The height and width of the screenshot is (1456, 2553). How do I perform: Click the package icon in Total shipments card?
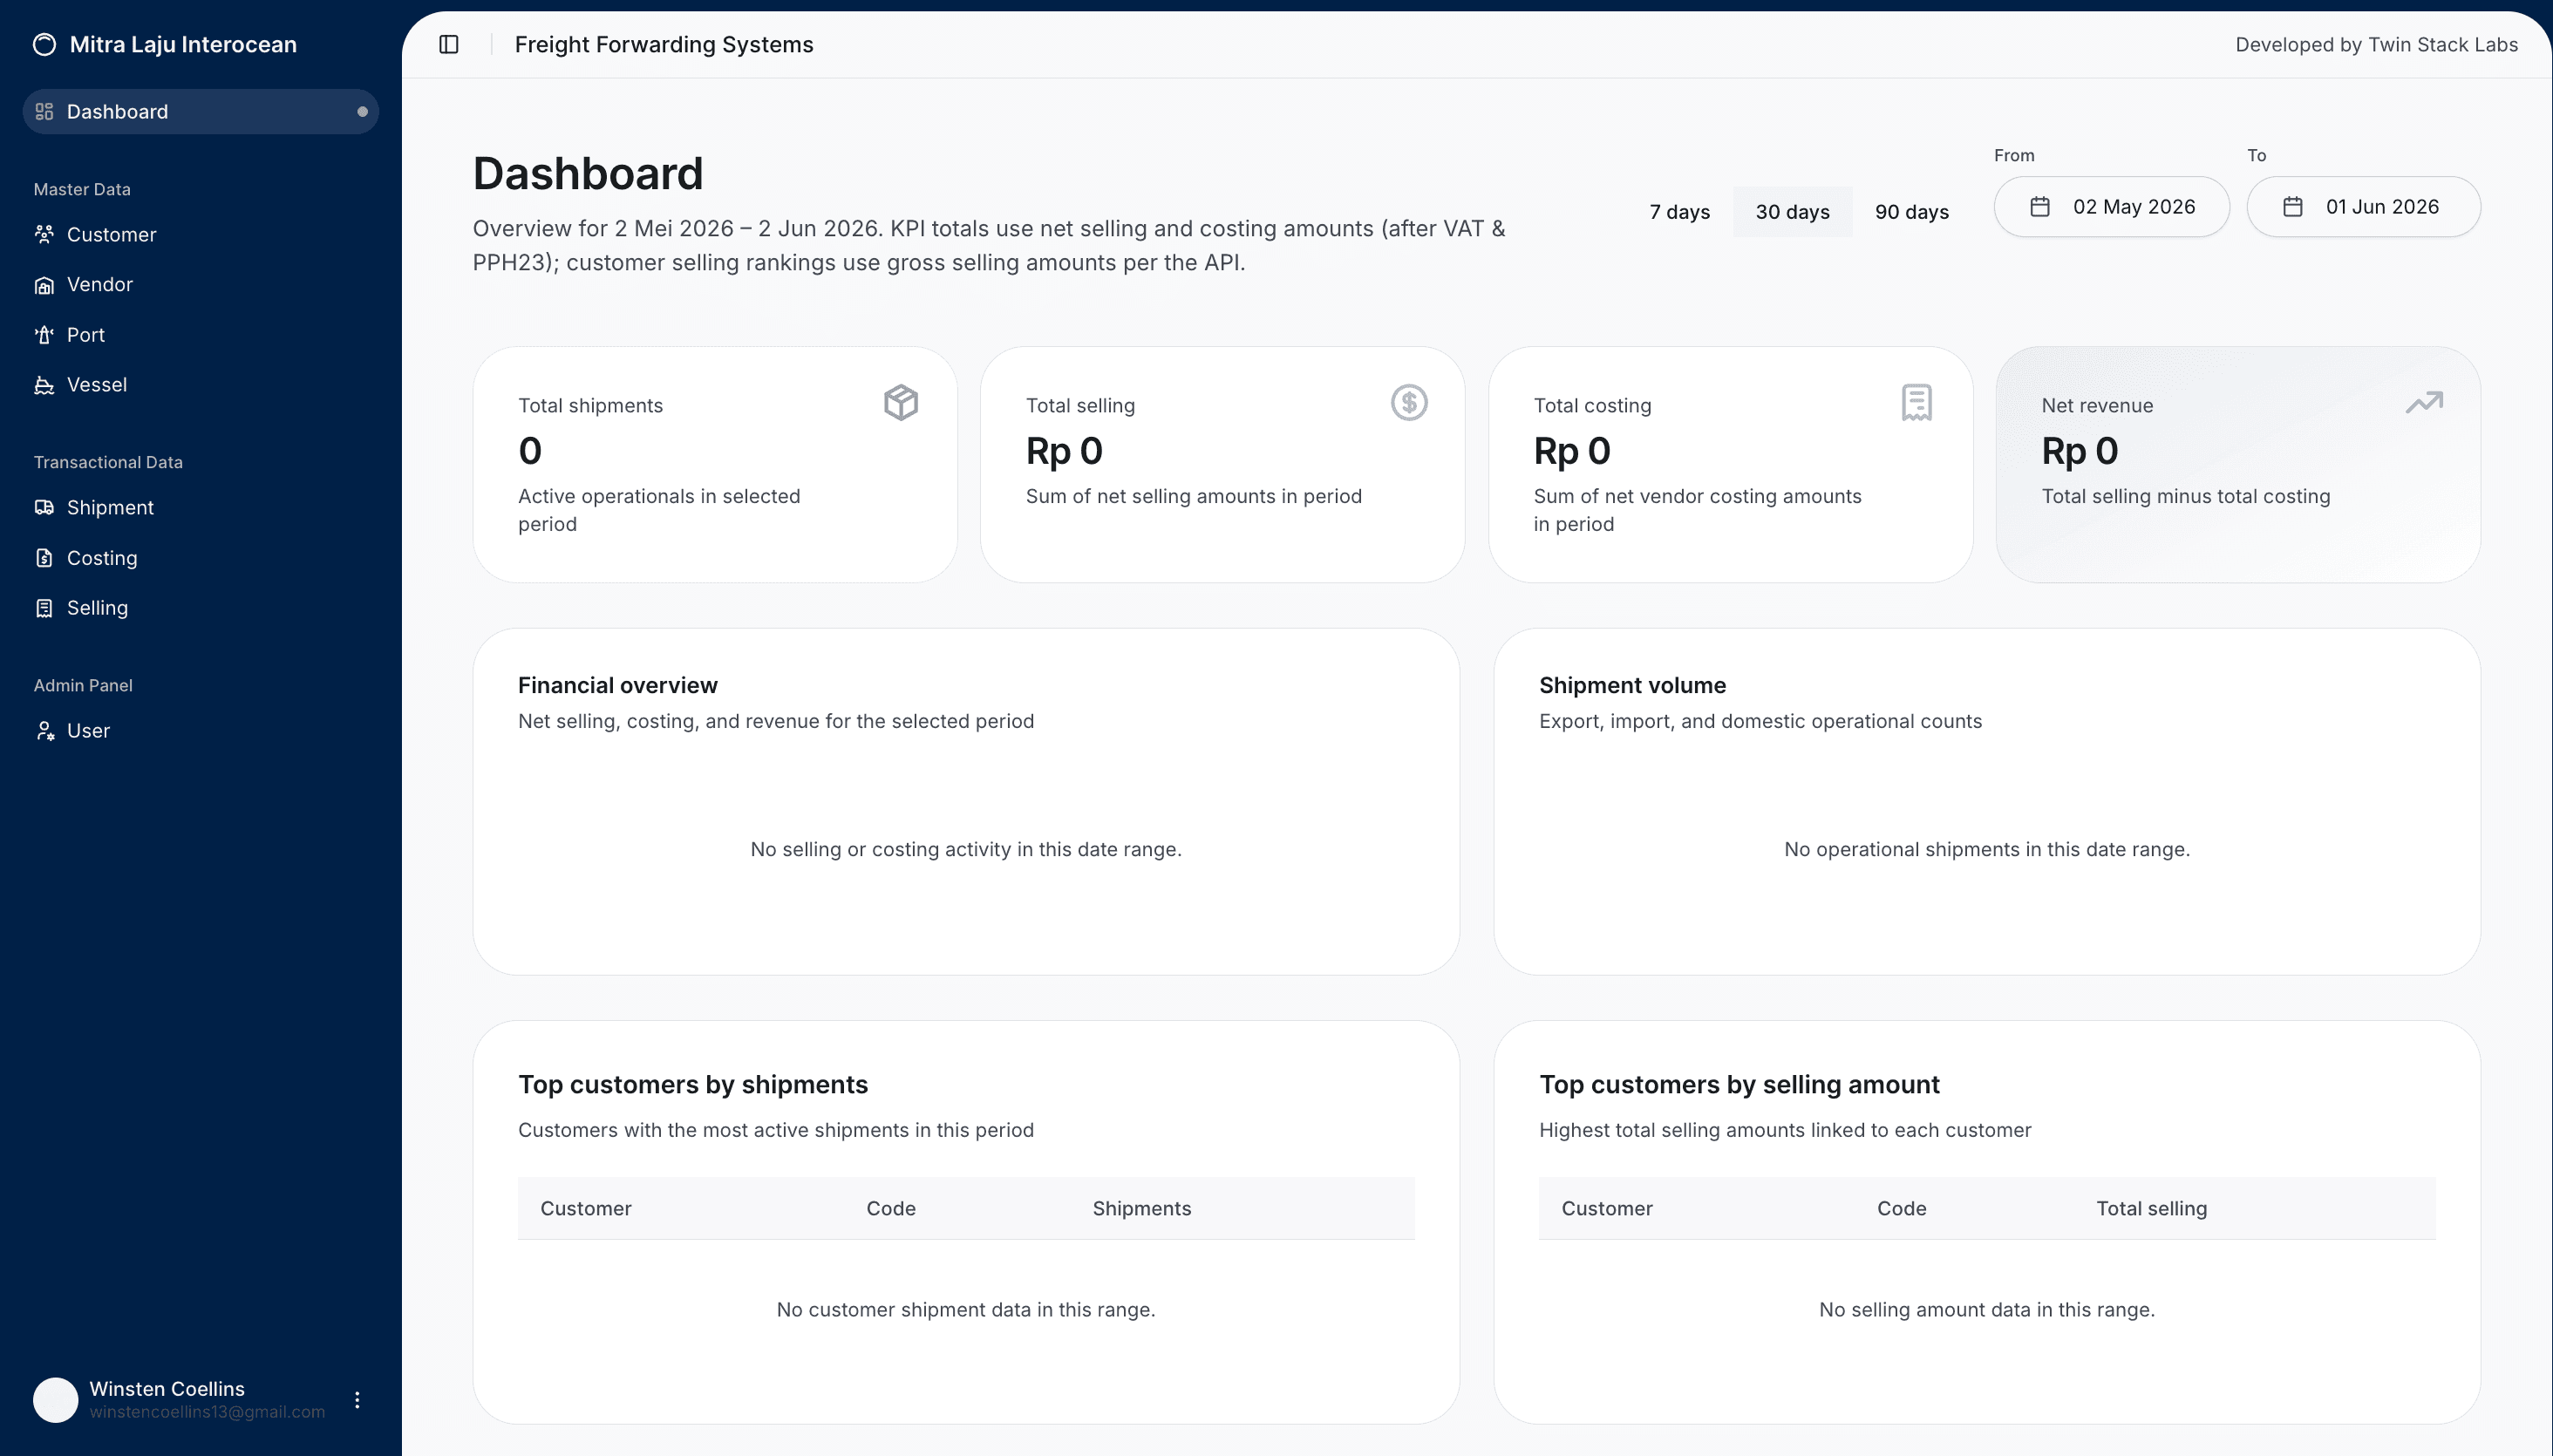coord(901,402)
